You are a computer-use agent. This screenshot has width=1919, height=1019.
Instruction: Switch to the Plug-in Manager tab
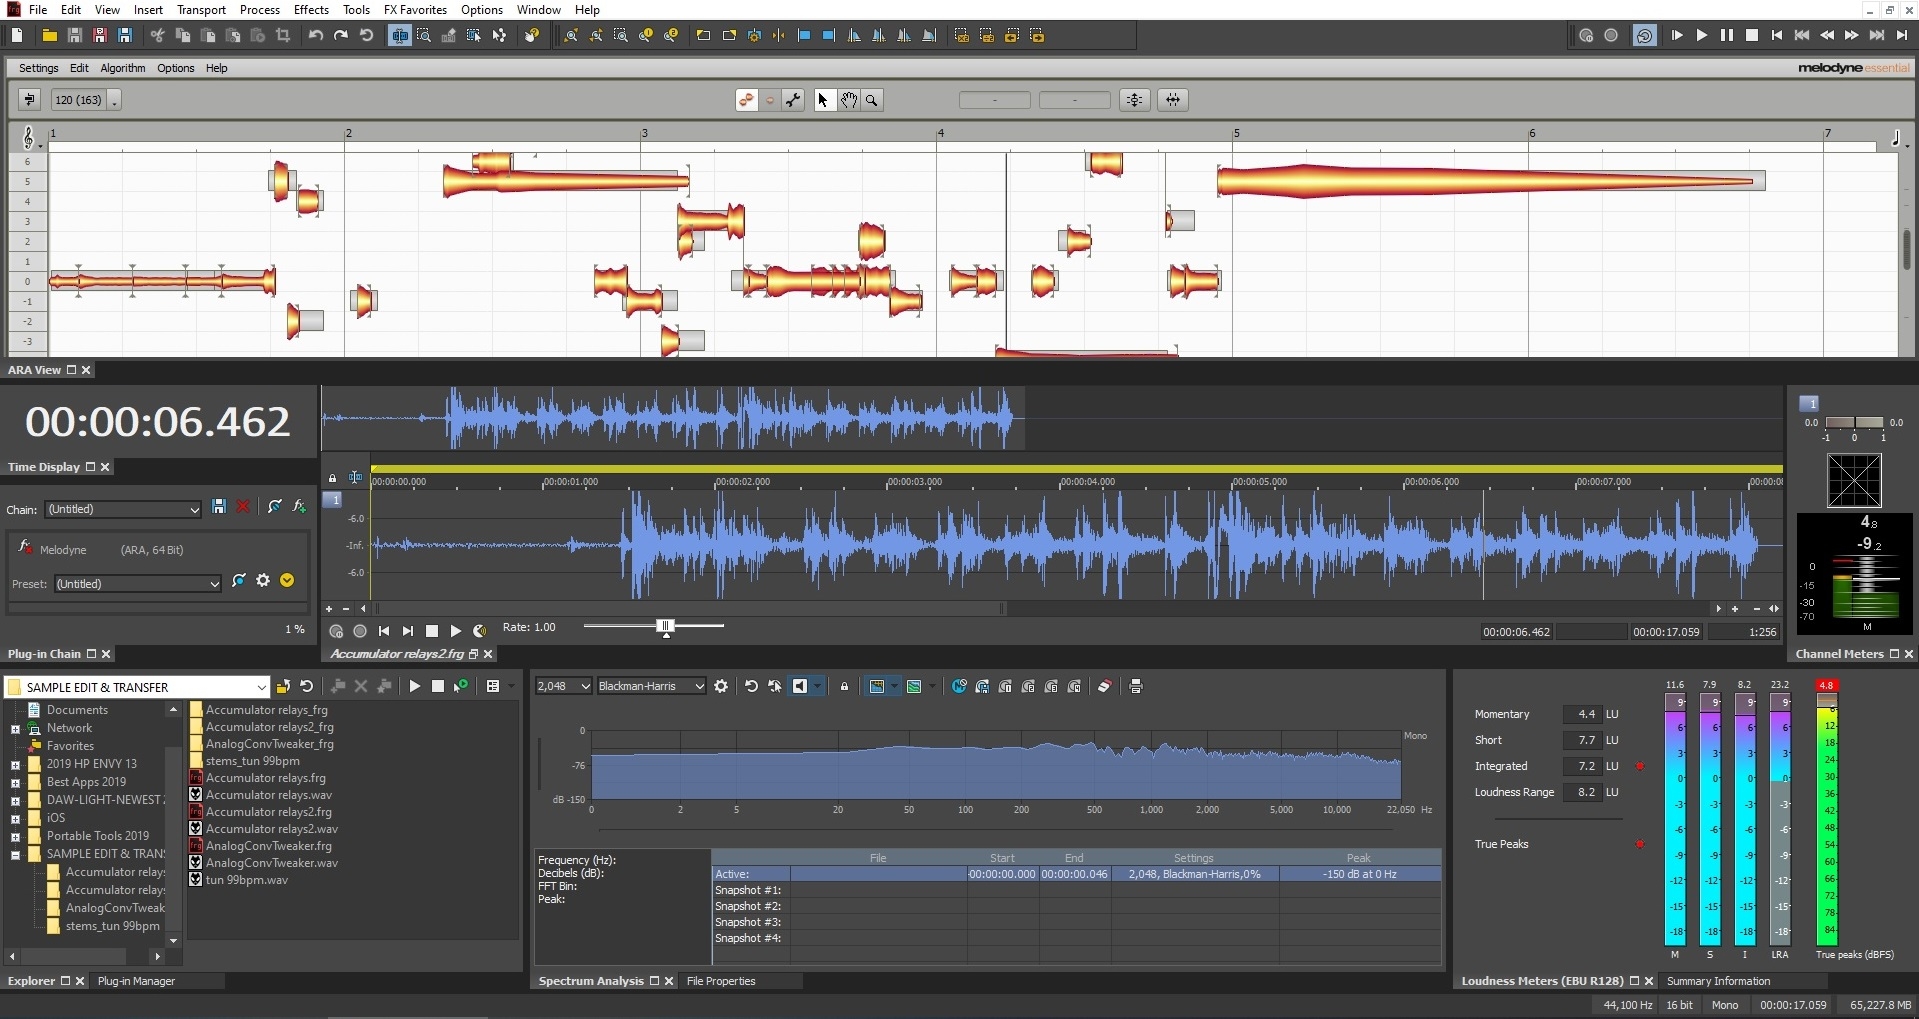[136, 981]
